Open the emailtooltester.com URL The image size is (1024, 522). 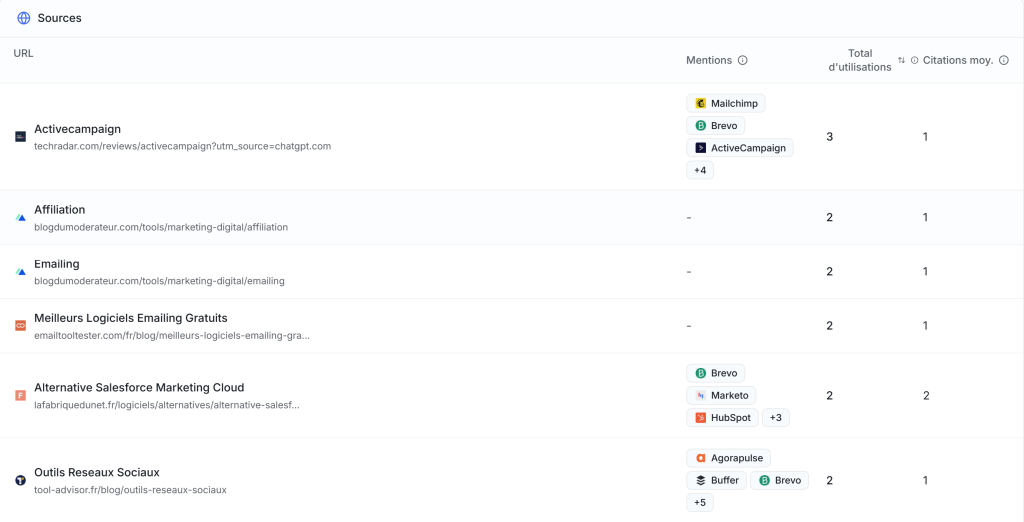tap(172, 335)
